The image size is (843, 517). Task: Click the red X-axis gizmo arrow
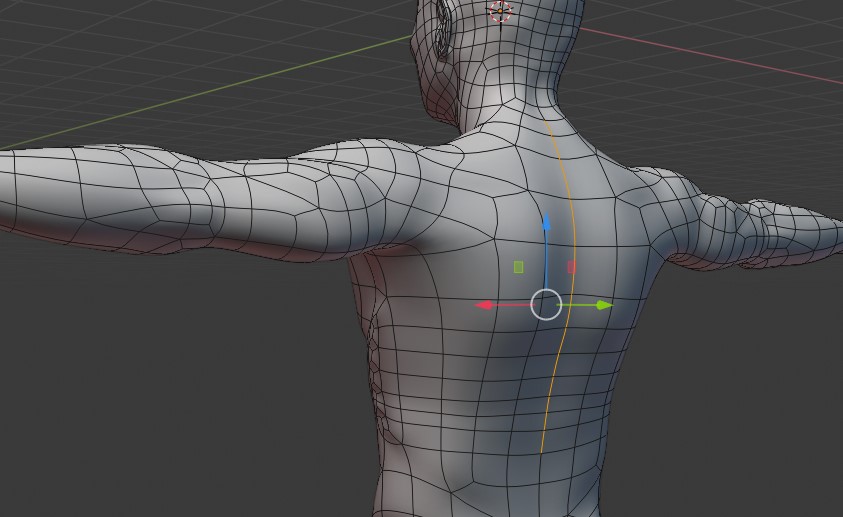click(x=484, y=305)
